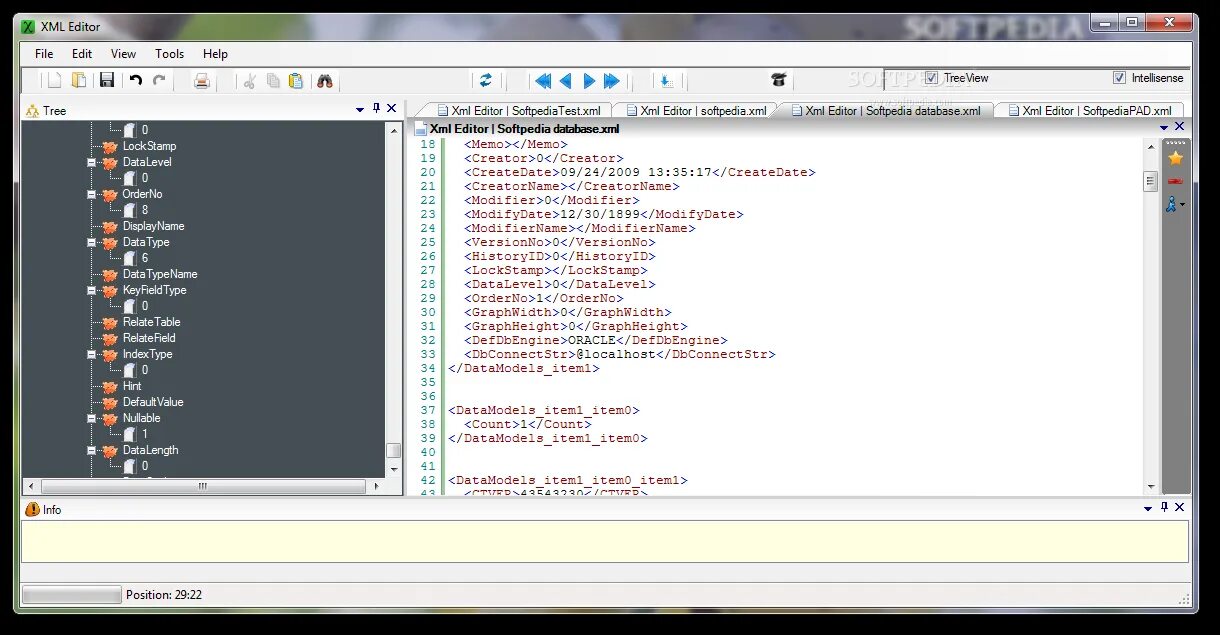
Task: Pin the Tree panel
Action: 376,108
